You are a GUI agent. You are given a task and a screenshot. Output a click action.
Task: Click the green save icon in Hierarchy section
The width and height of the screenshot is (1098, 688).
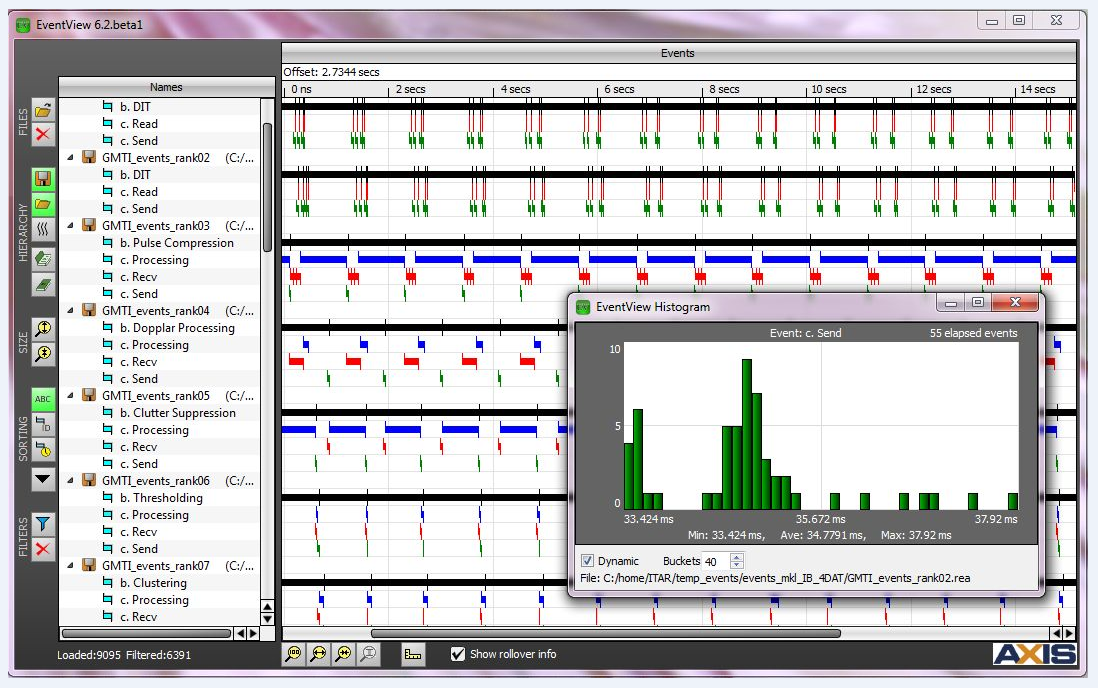click(43, 179)
